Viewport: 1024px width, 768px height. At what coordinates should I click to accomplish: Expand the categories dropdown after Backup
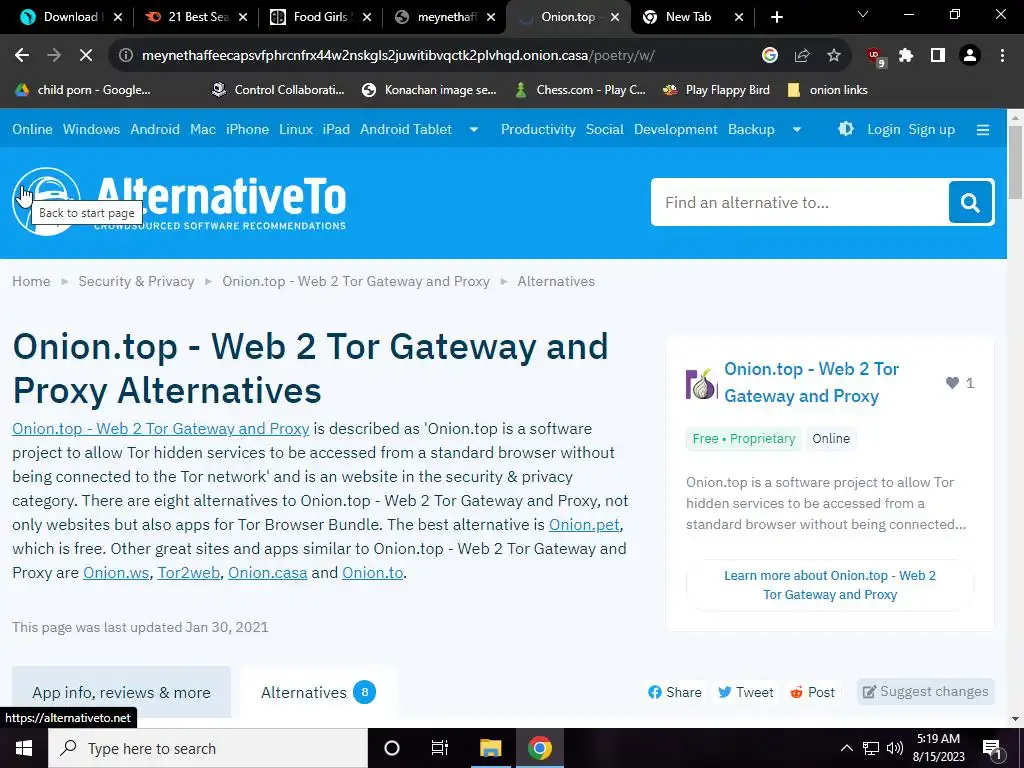click(797, 129)
